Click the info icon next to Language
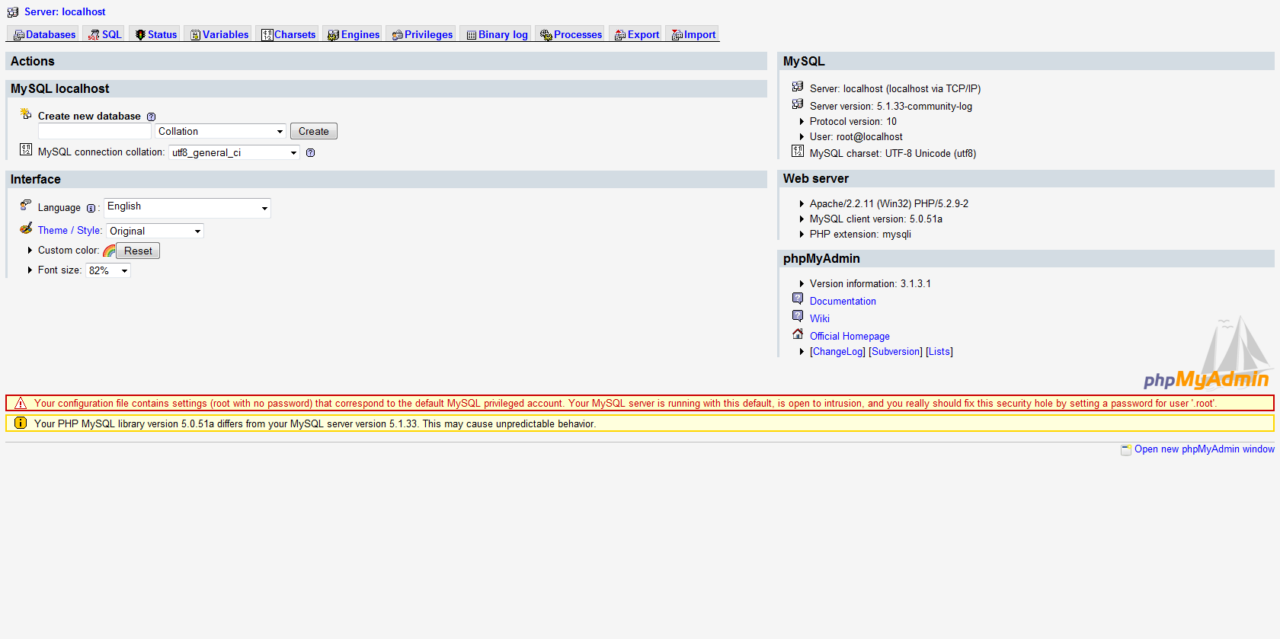Screen dimensions: 1280x639 click(x=90, y=208)
